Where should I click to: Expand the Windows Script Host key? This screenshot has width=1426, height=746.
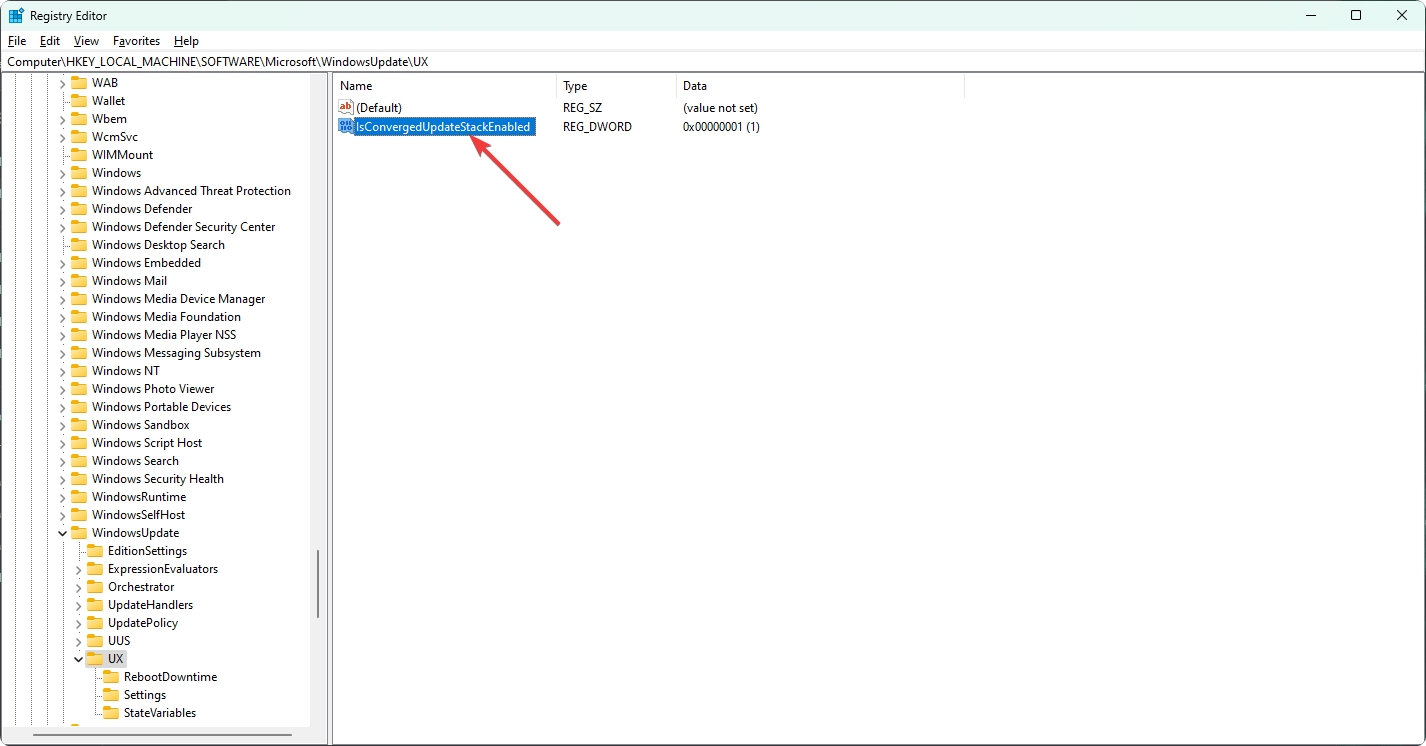coord(62,443)
